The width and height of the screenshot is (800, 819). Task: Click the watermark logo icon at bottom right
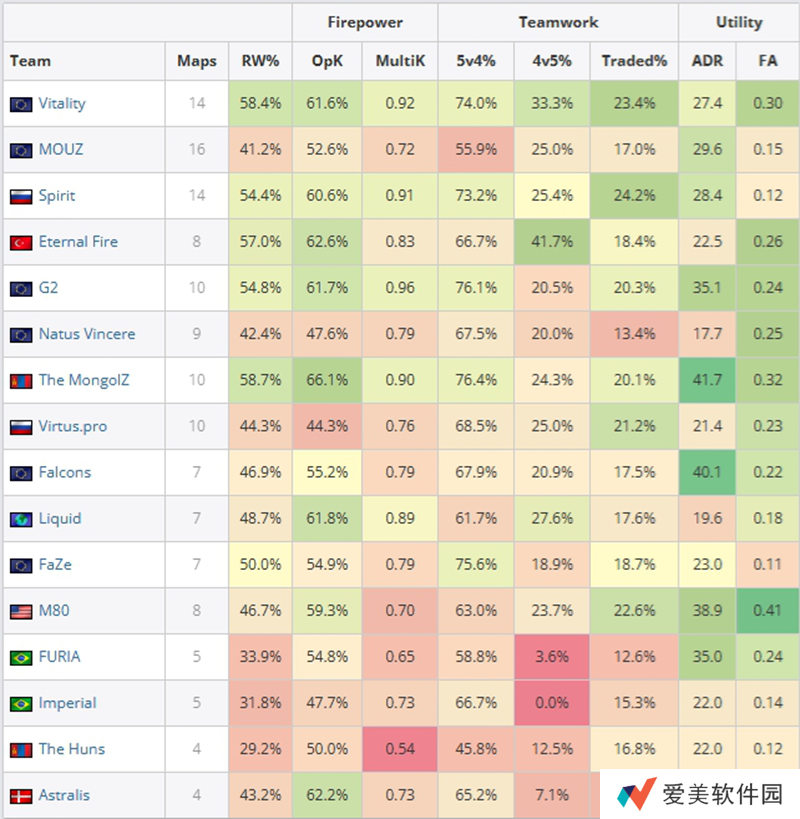click(636, 794)
